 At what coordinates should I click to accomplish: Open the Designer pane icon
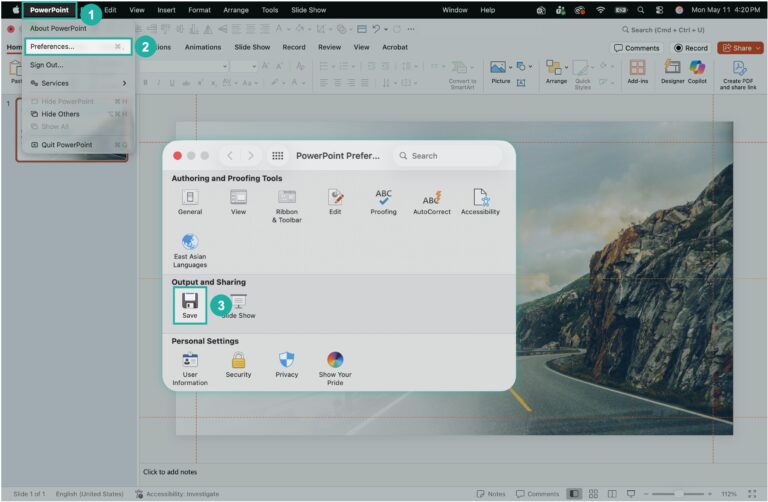[672, 72]
